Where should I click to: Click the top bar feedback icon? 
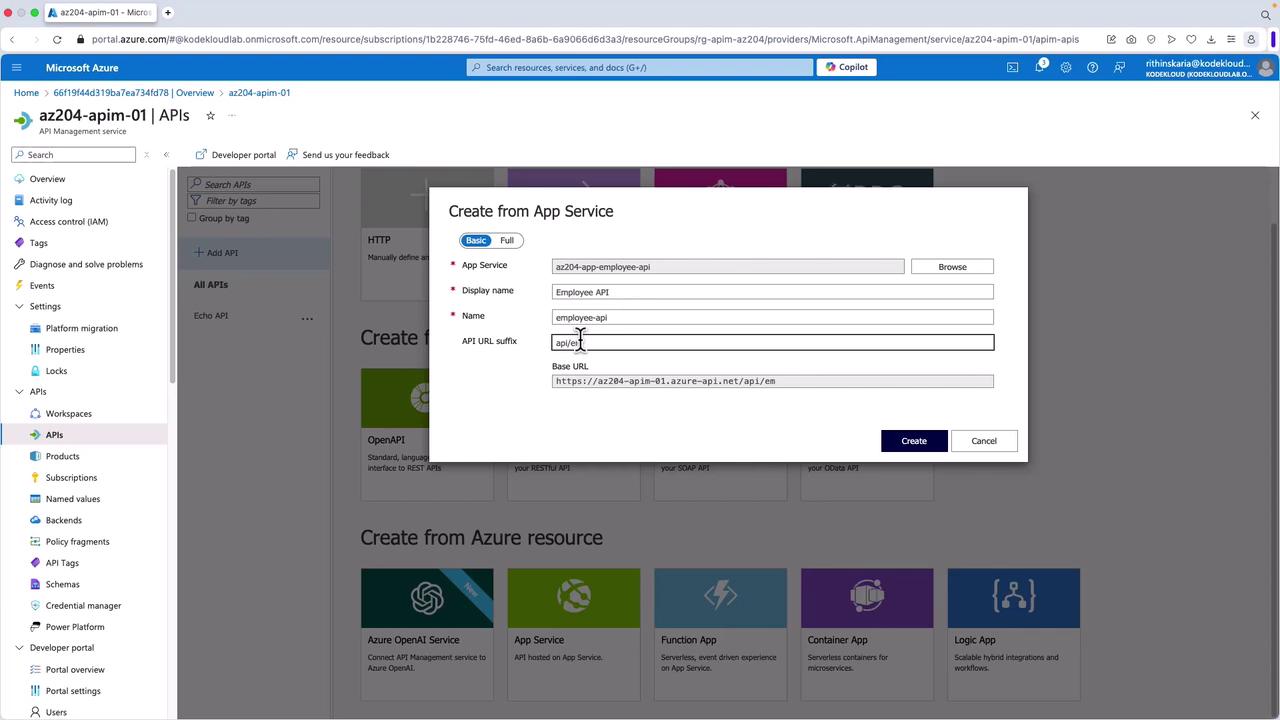[x=1120, y=67]
